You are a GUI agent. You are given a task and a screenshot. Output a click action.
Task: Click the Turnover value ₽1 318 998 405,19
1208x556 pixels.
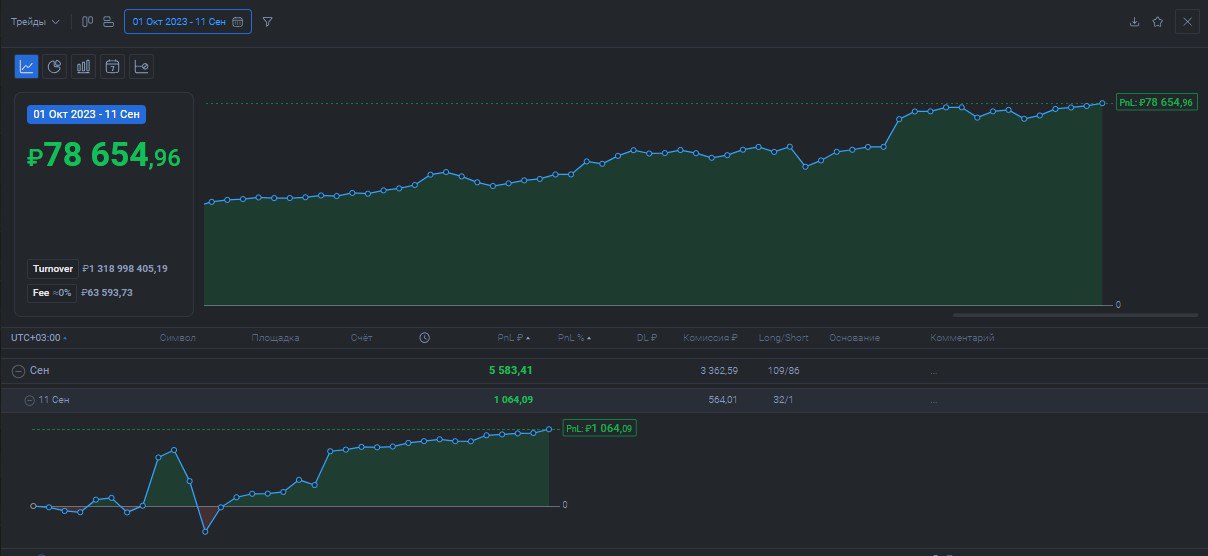125,268
